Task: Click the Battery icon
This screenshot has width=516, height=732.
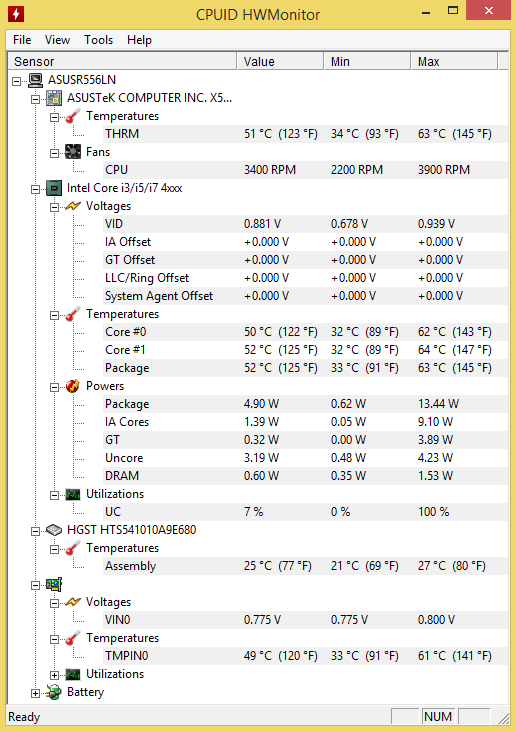Action: coord(54,692)
